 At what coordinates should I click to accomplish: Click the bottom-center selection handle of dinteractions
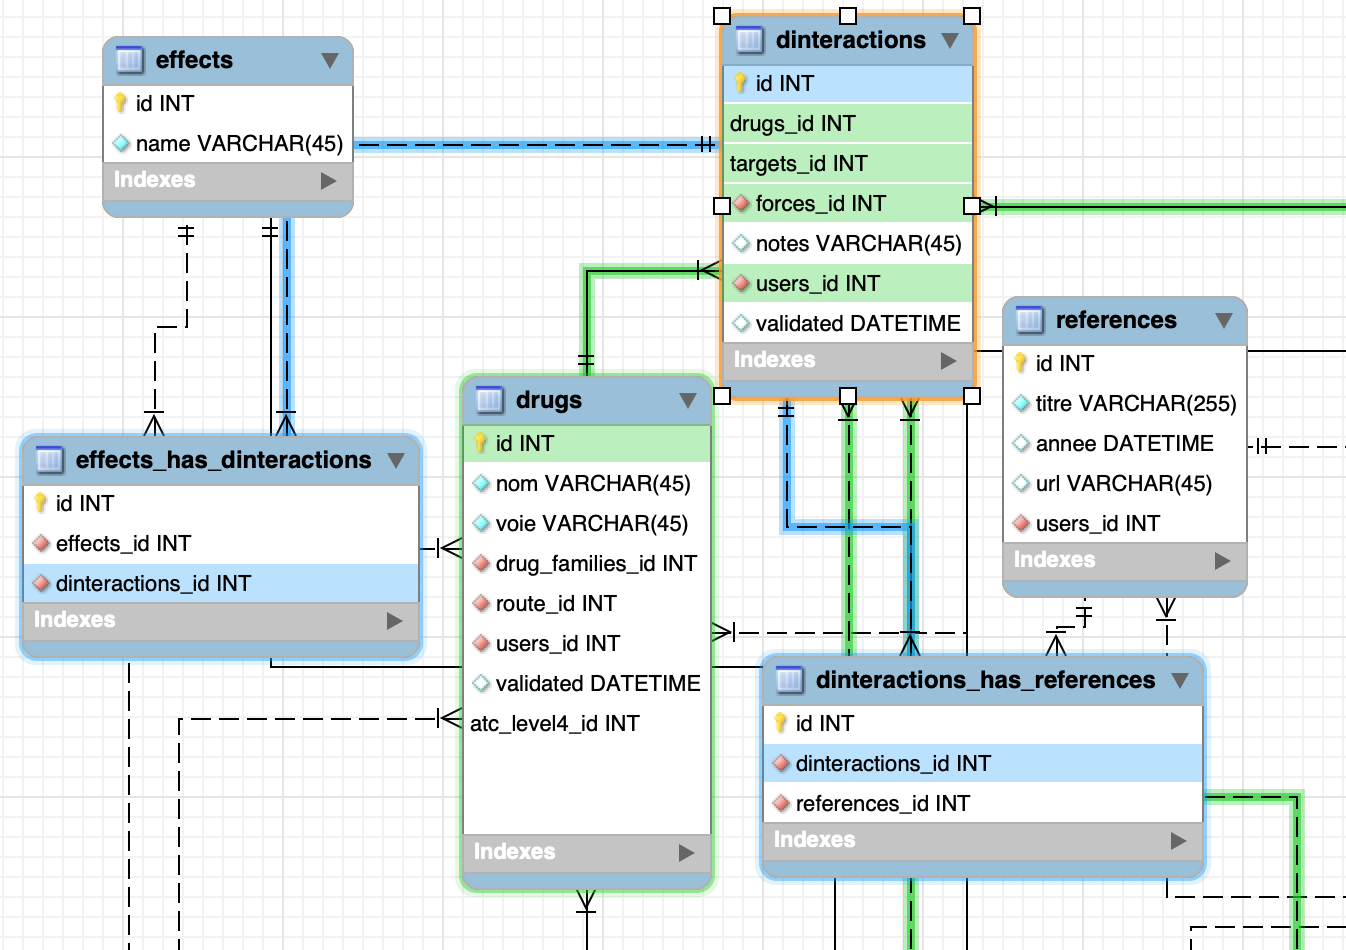point(848,396)
